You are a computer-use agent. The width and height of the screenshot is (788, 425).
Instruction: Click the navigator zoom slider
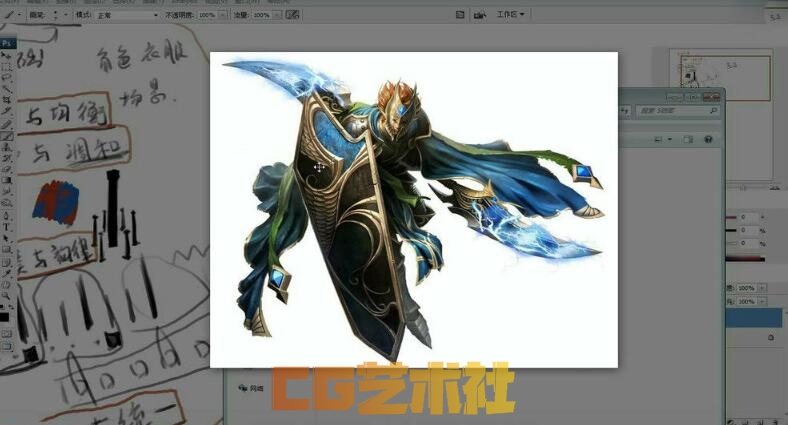[743, 188]
